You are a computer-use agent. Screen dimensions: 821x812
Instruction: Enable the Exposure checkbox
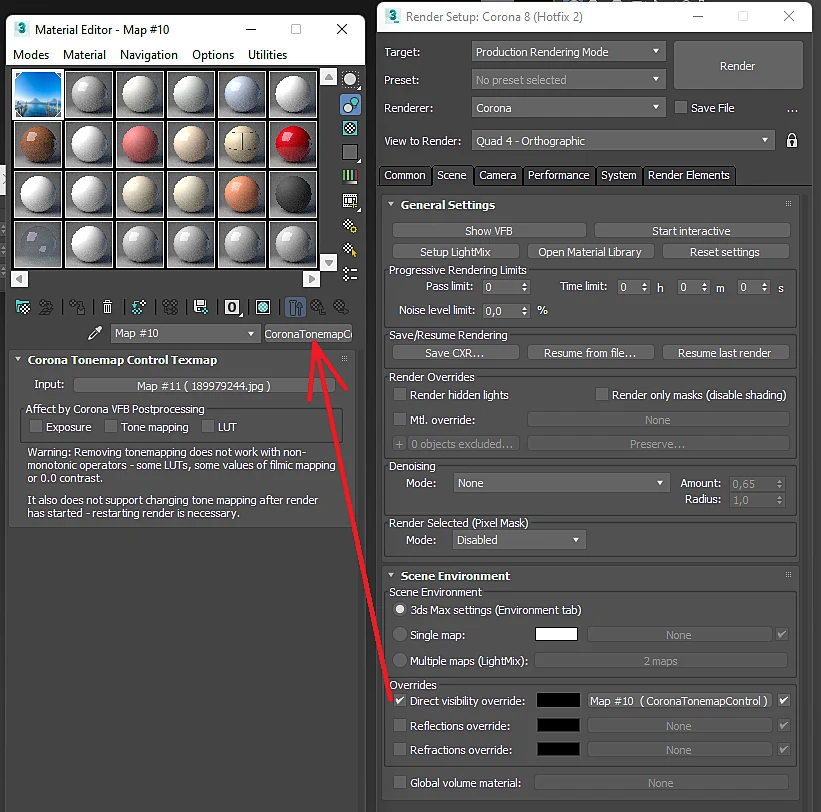(x=36, y=426)
